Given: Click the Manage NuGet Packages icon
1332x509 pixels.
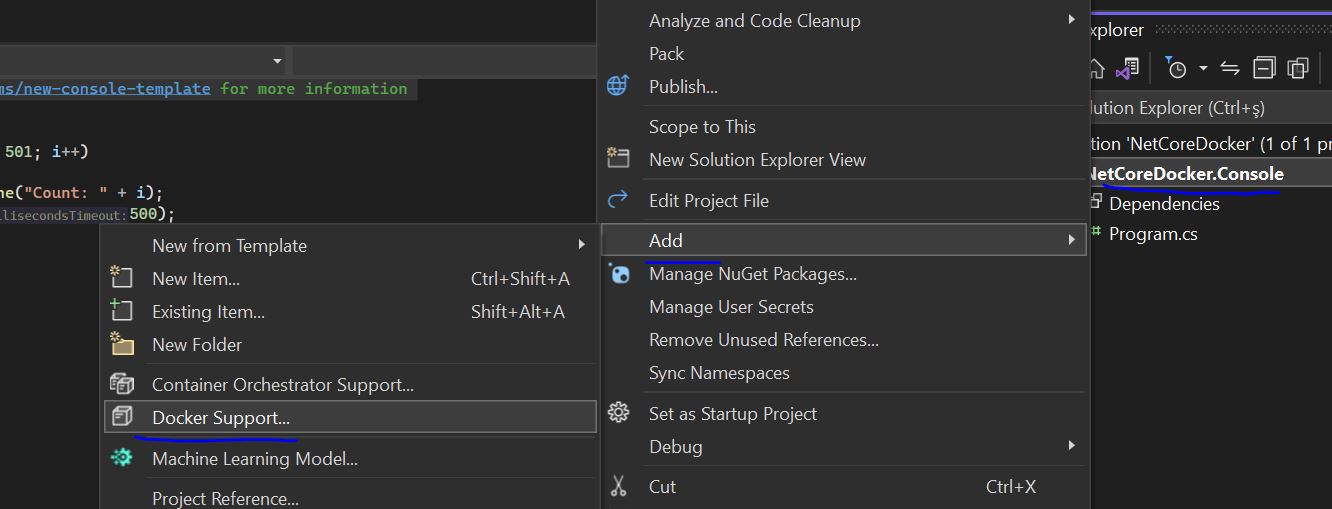Looking at the screenshot, I should pos(619,273).
